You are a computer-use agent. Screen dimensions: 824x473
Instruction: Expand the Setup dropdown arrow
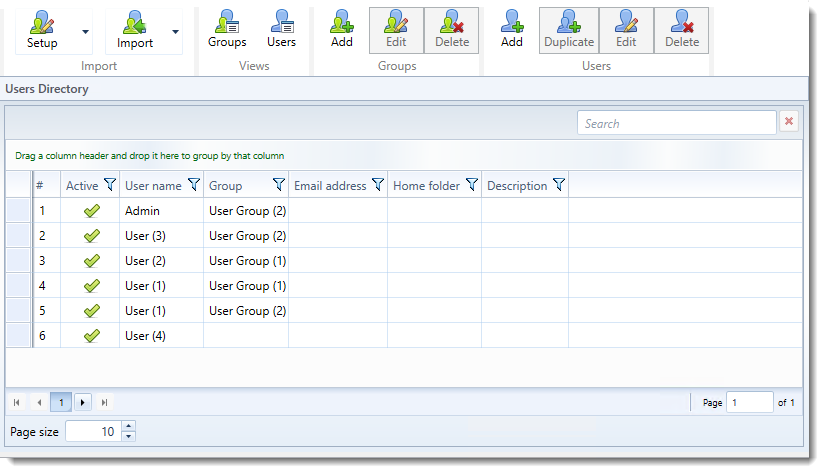pos(85,31)
